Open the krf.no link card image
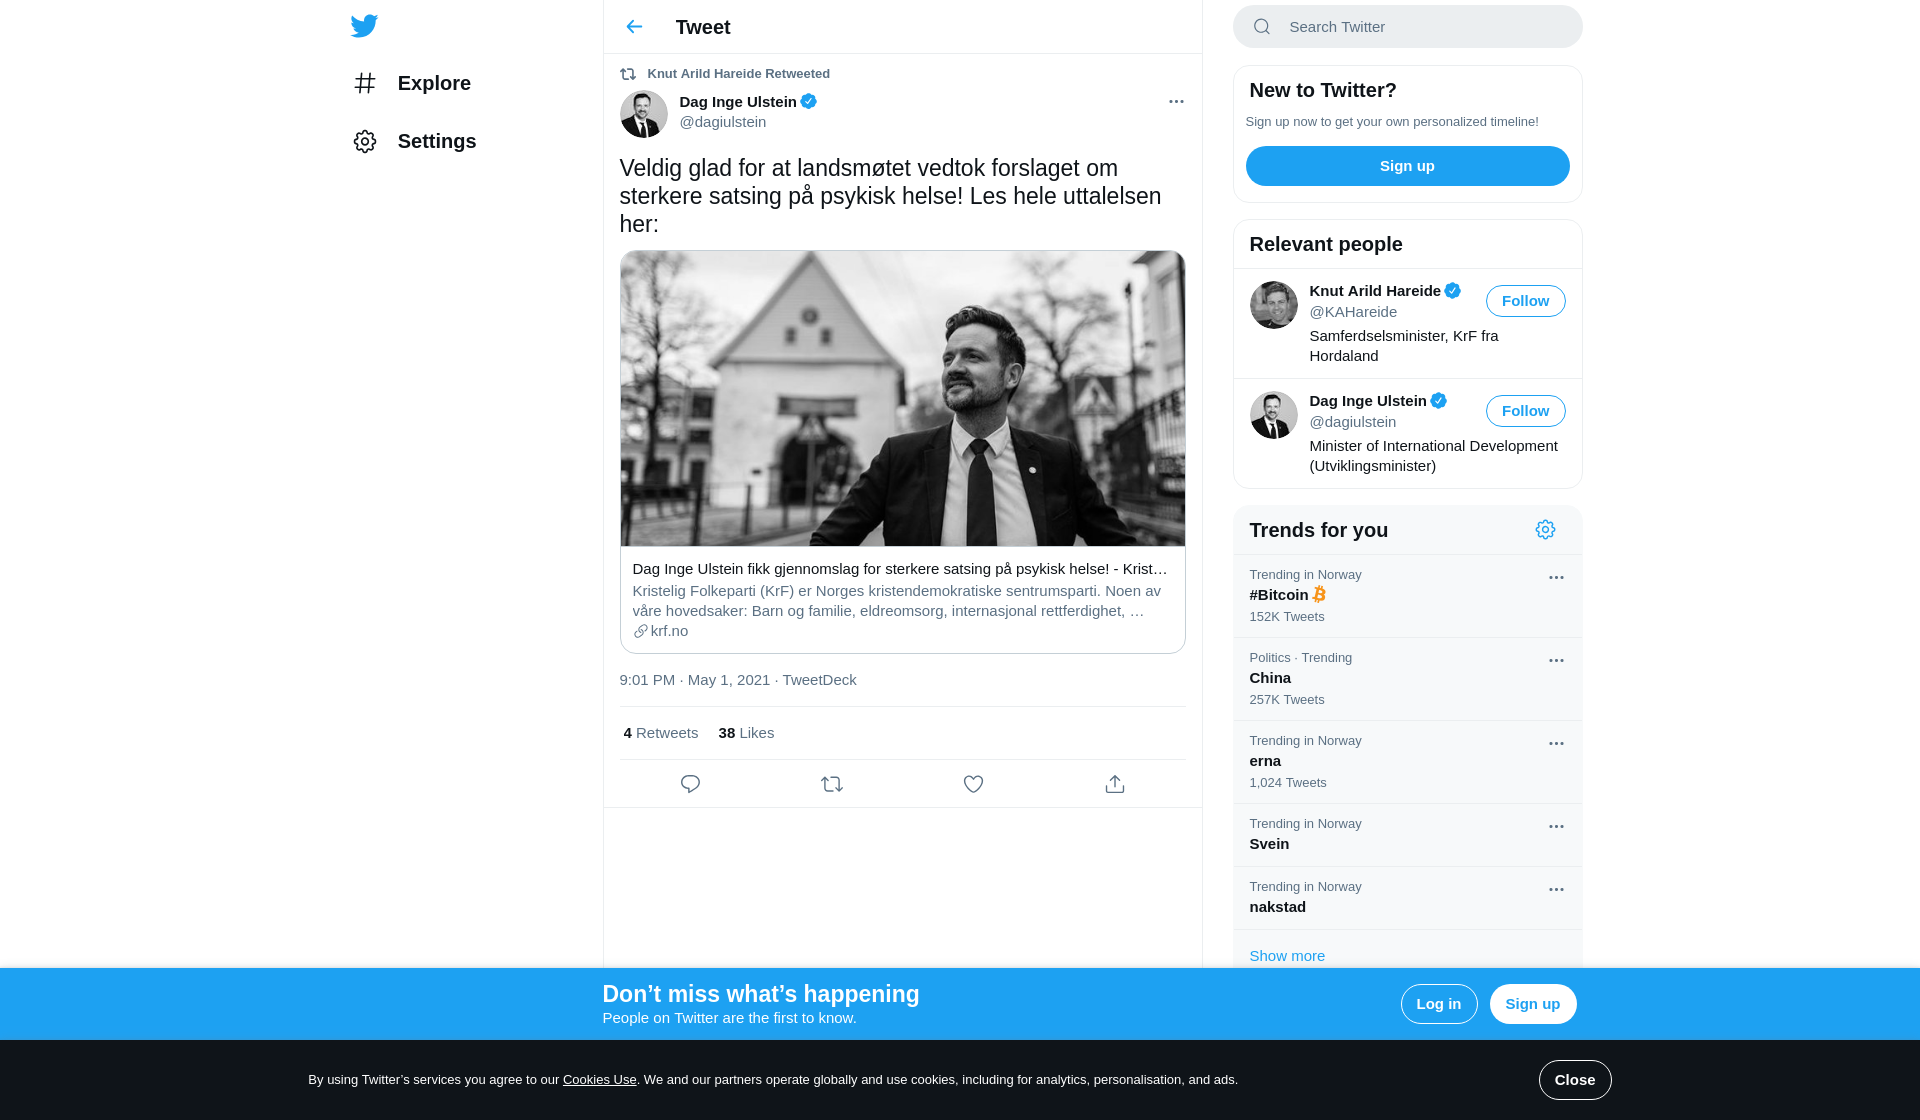 pos(903,399)
